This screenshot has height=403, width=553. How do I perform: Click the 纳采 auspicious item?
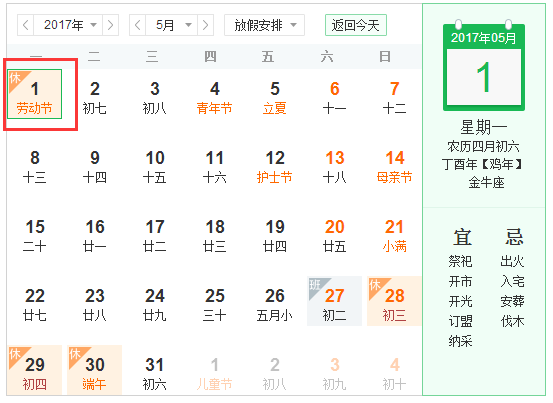[460, 341]
